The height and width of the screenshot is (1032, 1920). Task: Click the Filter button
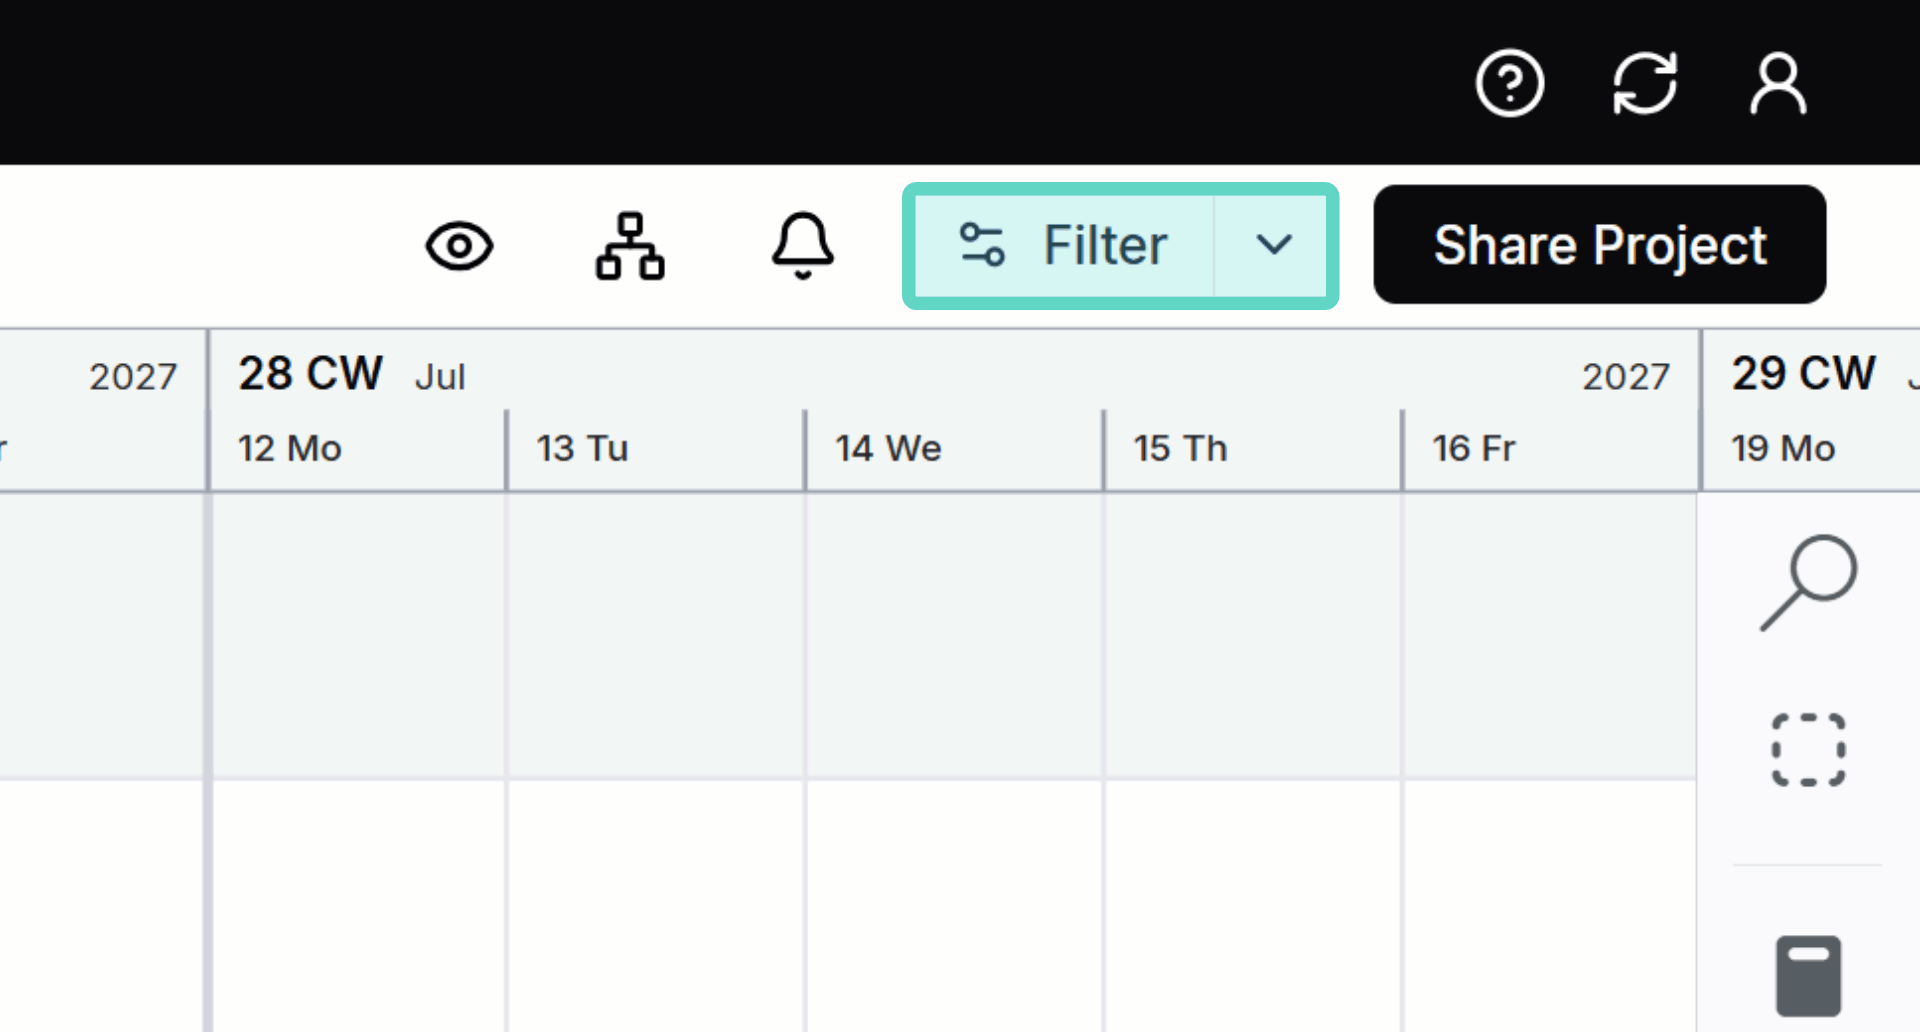[x=1064, y=246]
